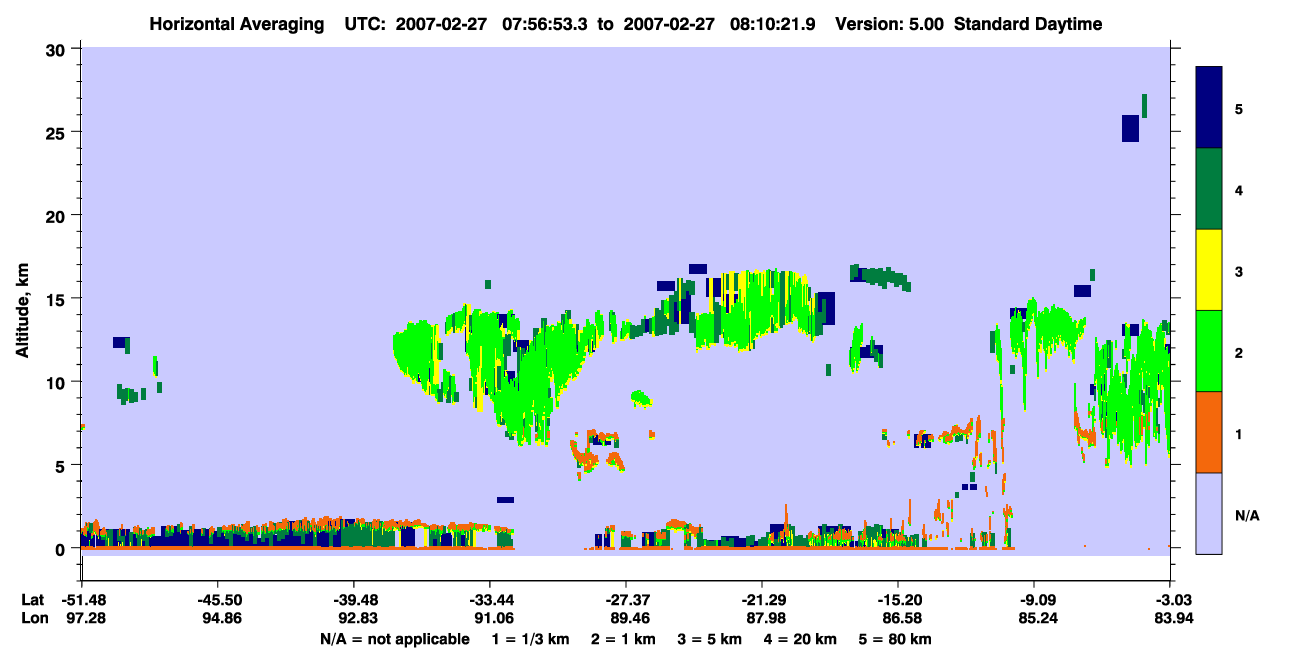Click the colorbar label '5'
This screenshot has height=667, width=1300.
pos(1239,108)
